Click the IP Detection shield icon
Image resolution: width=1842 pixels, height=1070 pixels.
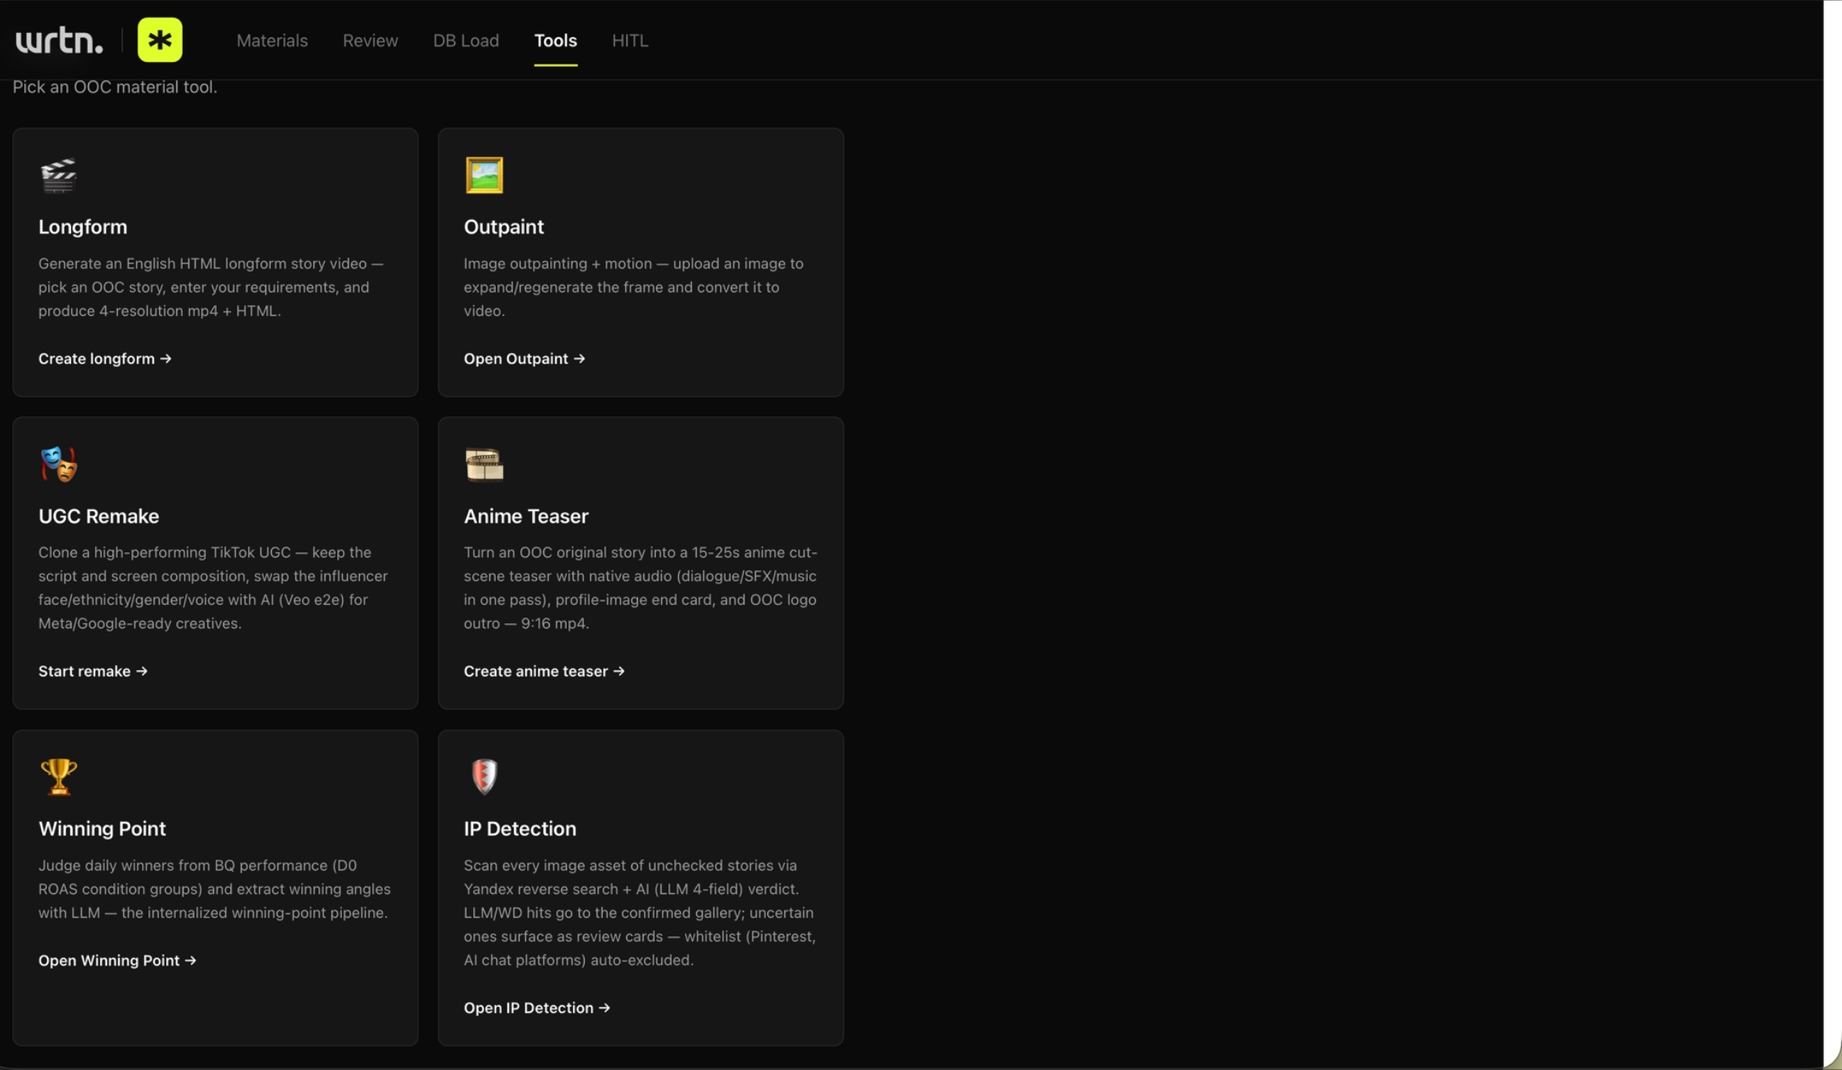[484, 776]
